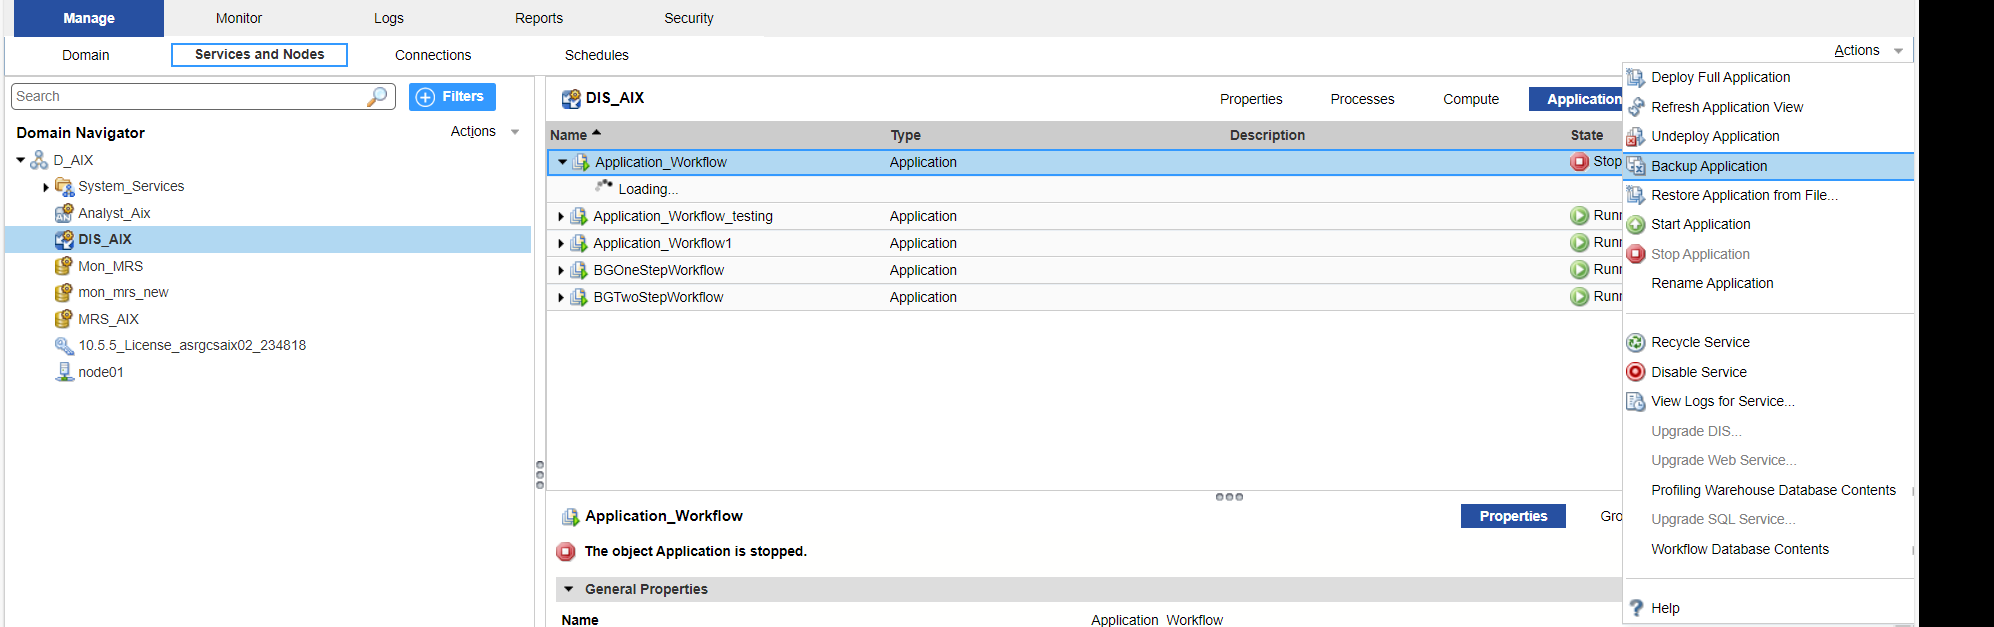Click the Undeploy Application icon
Screen dimensions: 1994x627
tap(1636, 136)
